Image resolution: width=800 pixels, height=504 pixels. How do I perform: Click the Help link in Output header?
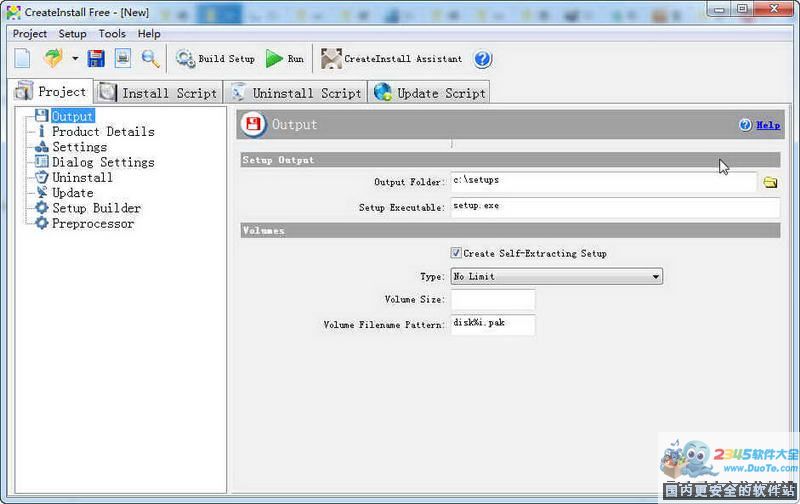[x=768, y=125]
